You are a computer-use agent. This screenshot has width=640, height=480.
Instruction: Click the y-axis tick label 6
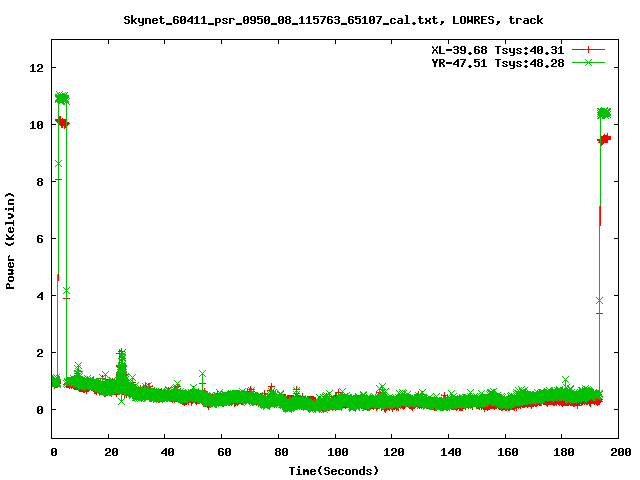(x=40, y=239)
